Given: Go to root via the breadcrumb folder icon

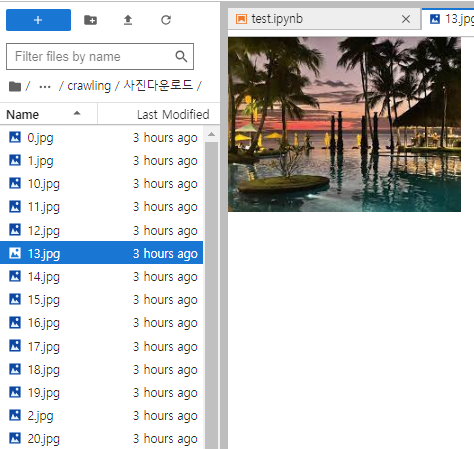Looking at the screenshot, I should click(15, 86).
